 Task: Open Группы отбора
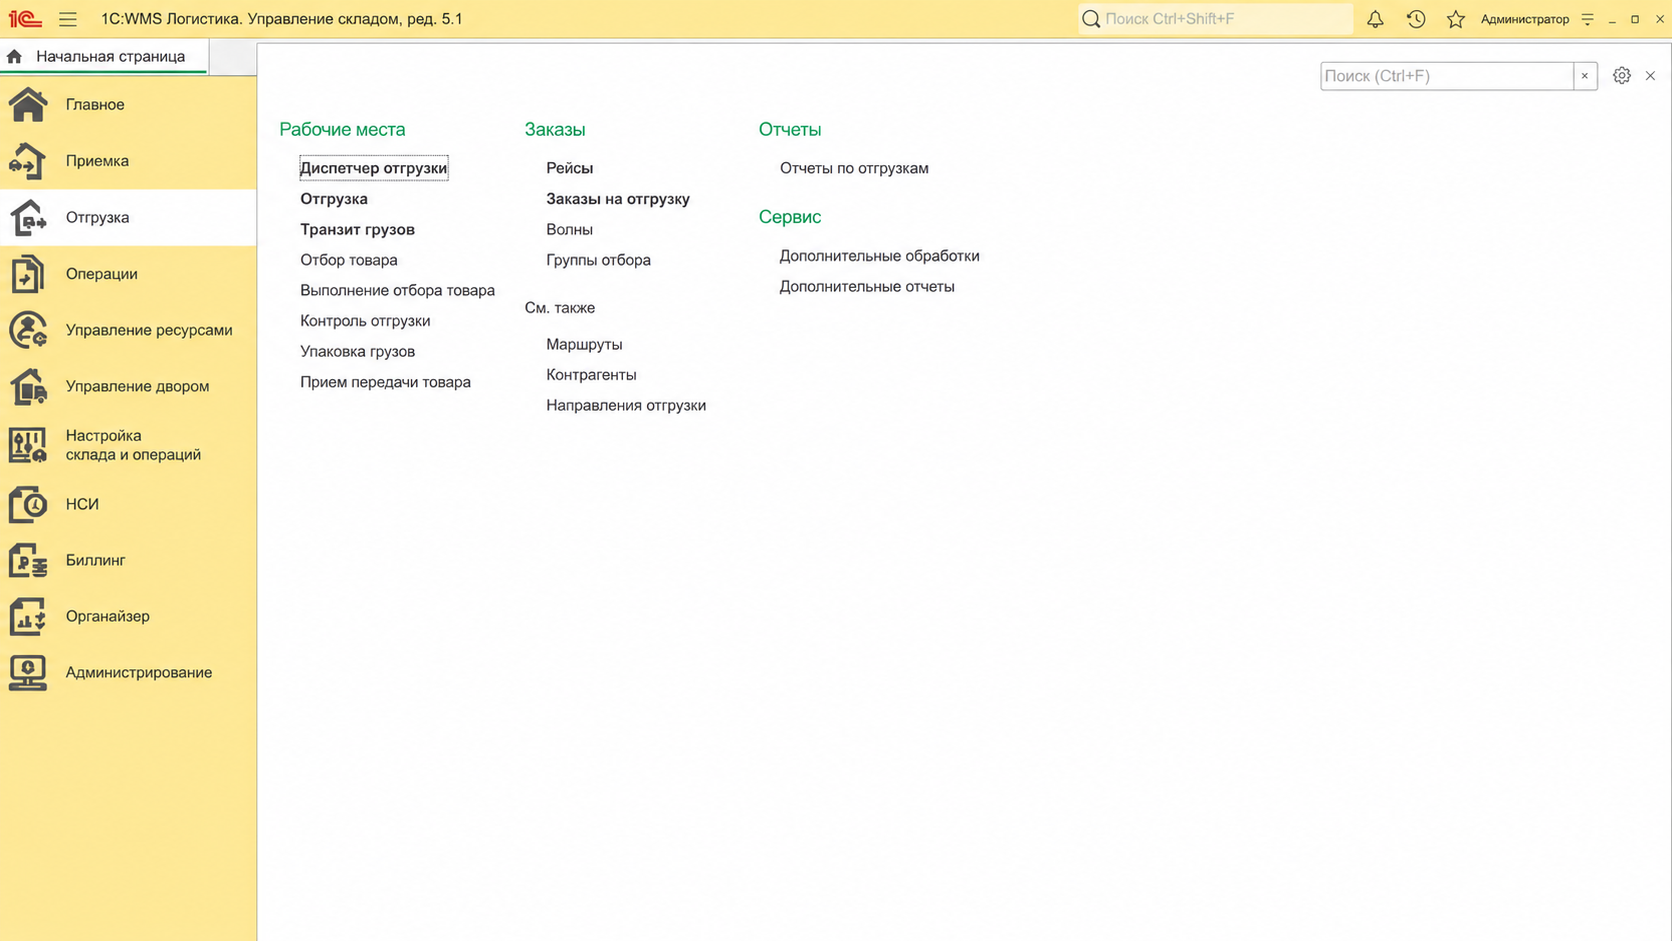(599, 260)
